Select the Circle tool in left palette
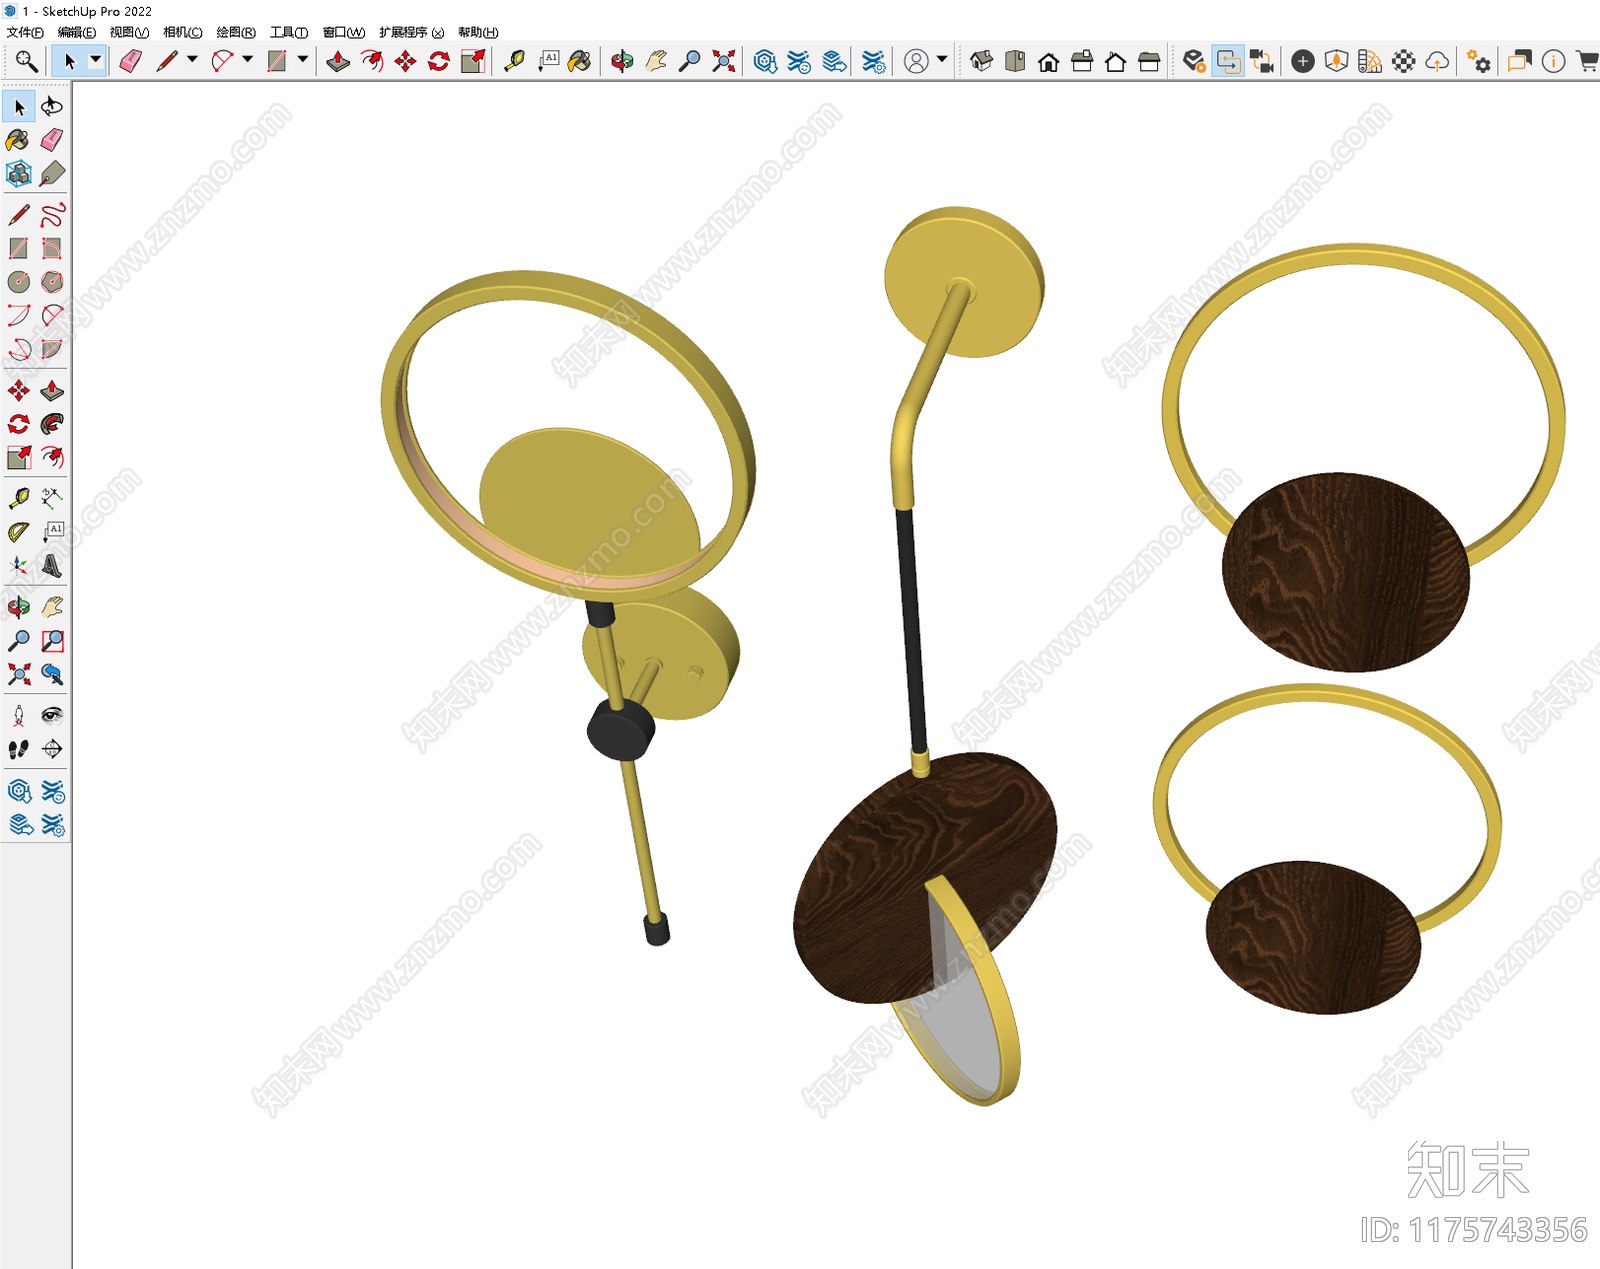This screenshot has height=1269, width=1600. (x=19, y=282)
